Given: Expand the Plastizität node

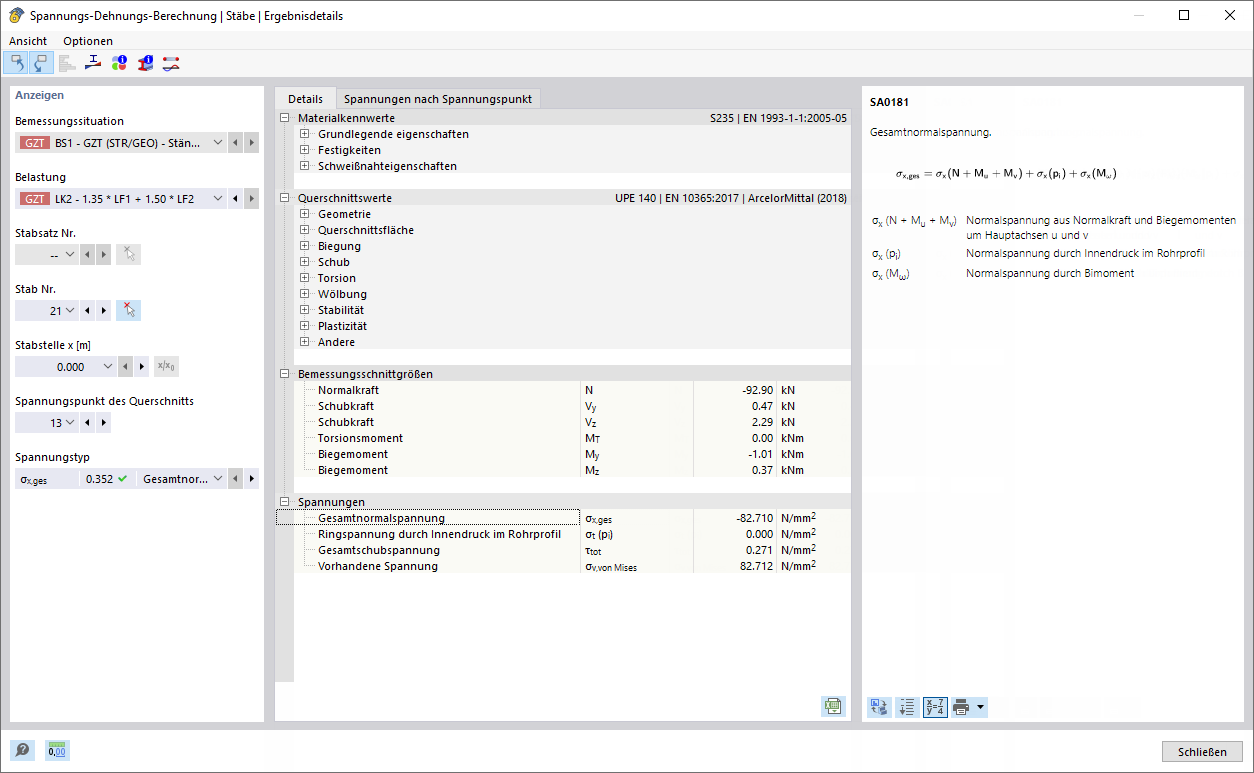Looking at the screenshot, I should pyautogui.click(x=304, y=326).
